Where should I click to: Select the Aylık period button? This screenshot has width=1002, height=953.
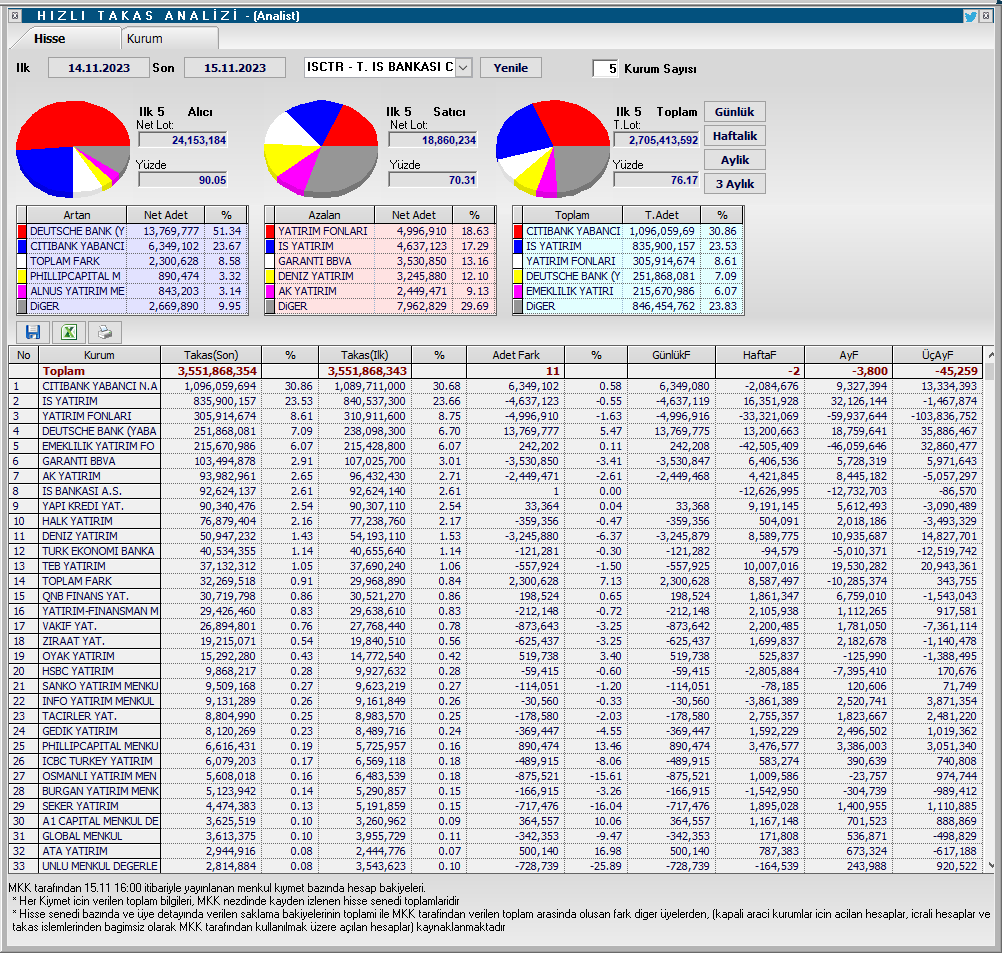pyautogui.click(x=734, y=160)
